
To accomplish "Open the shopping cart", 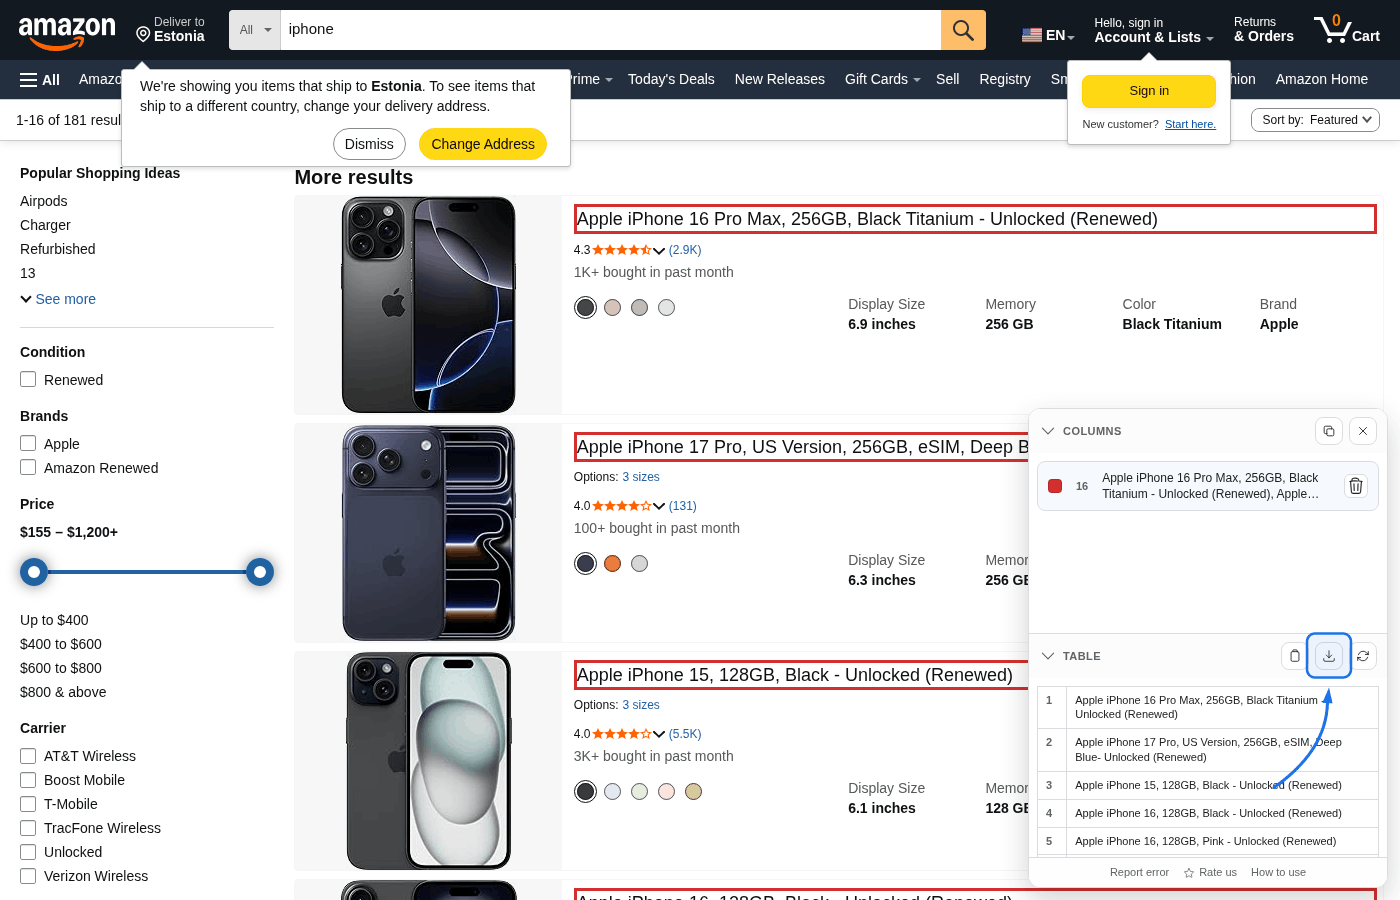I will tap(1347, 30).
